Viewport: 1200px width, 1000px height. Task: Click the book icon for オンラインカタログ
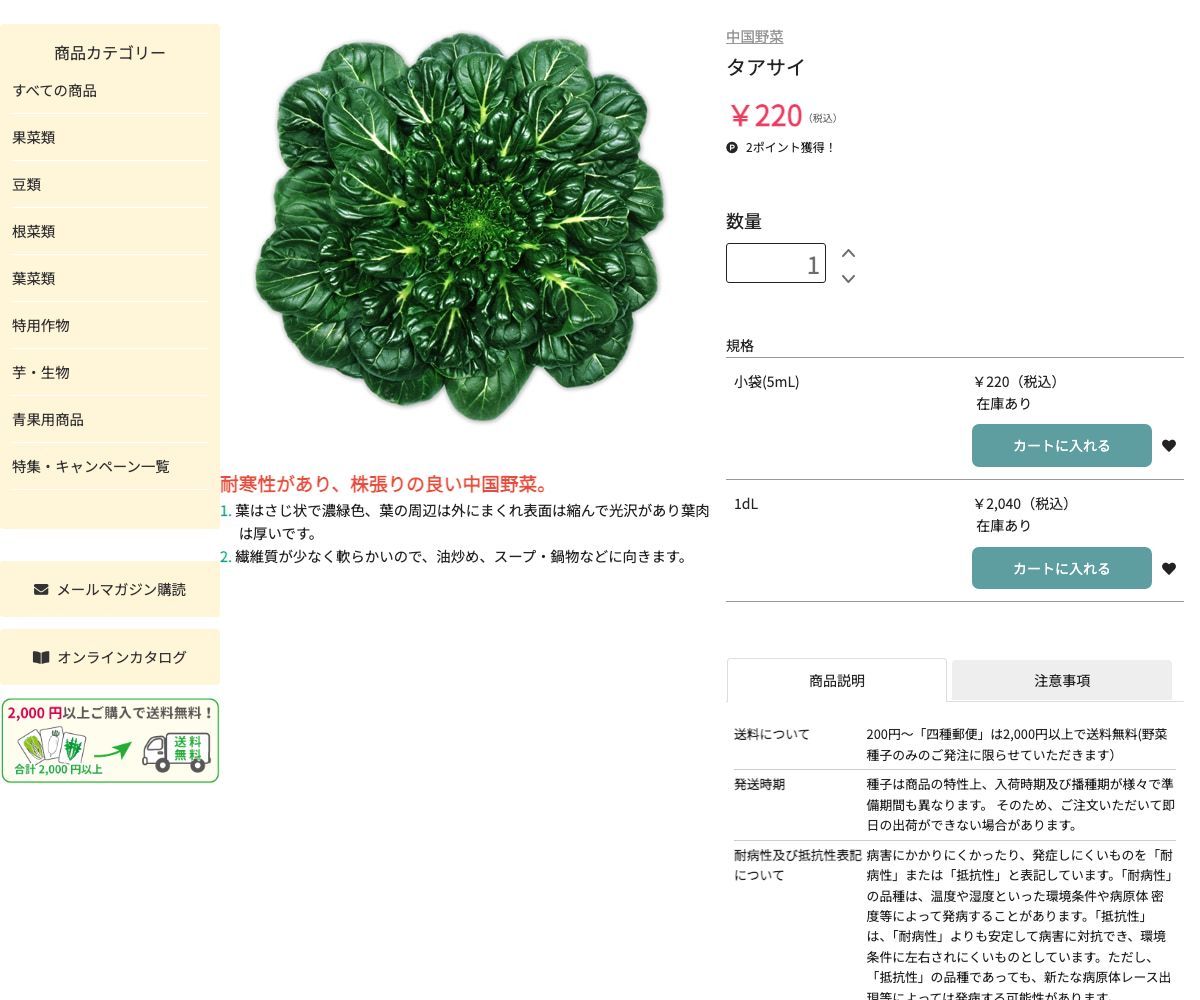pos(41,657)
